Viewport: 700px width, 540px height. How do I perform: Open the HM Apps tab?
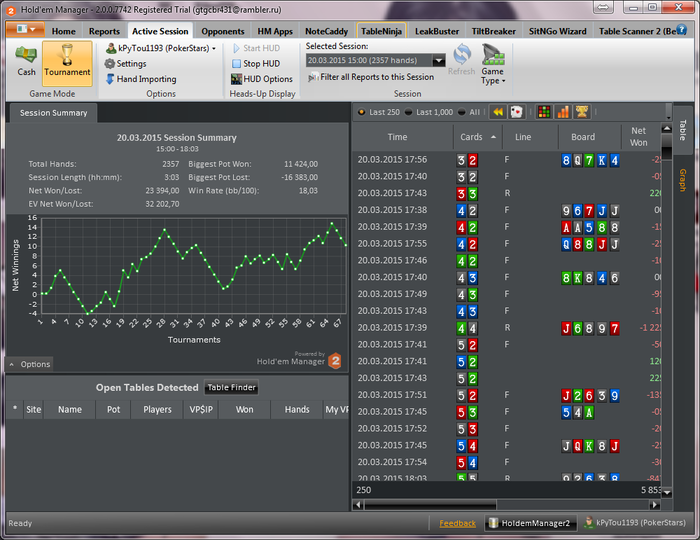pyautogui.click(x=275, y=31)
